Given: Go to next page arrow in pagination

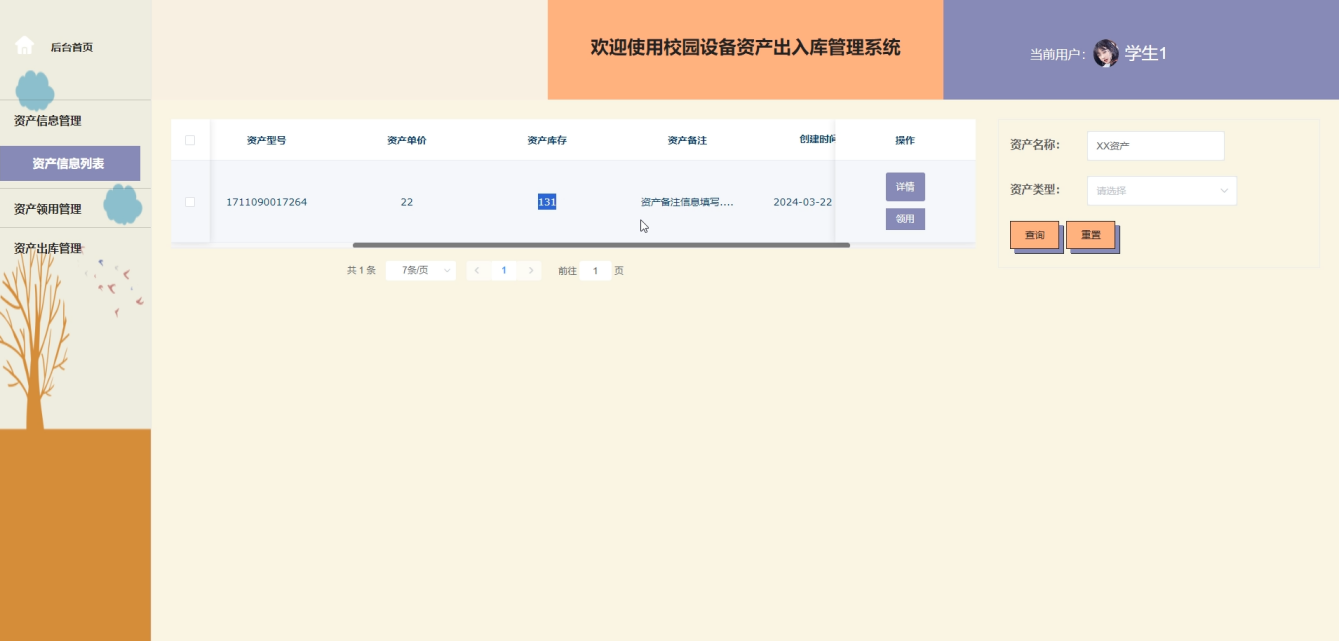Looking at the screenshot, I should [x=531, y=270].
